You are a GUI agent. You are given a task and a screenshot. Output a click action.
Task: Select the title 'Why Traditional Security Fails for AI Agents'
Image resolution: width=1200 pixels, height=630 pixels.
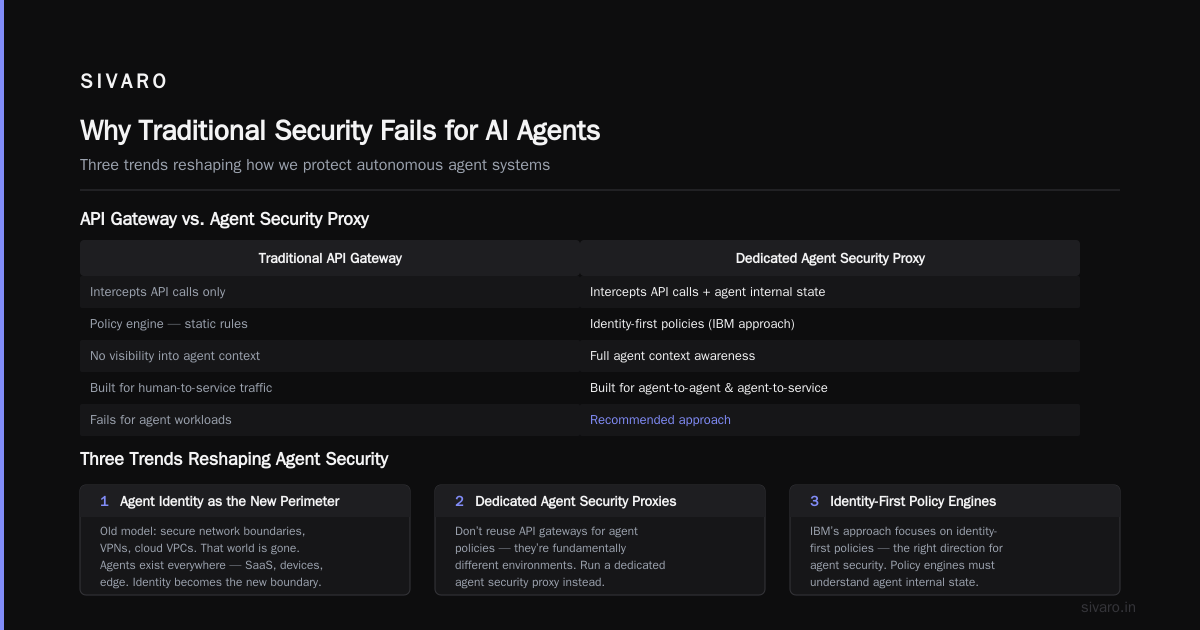point(340,131)
